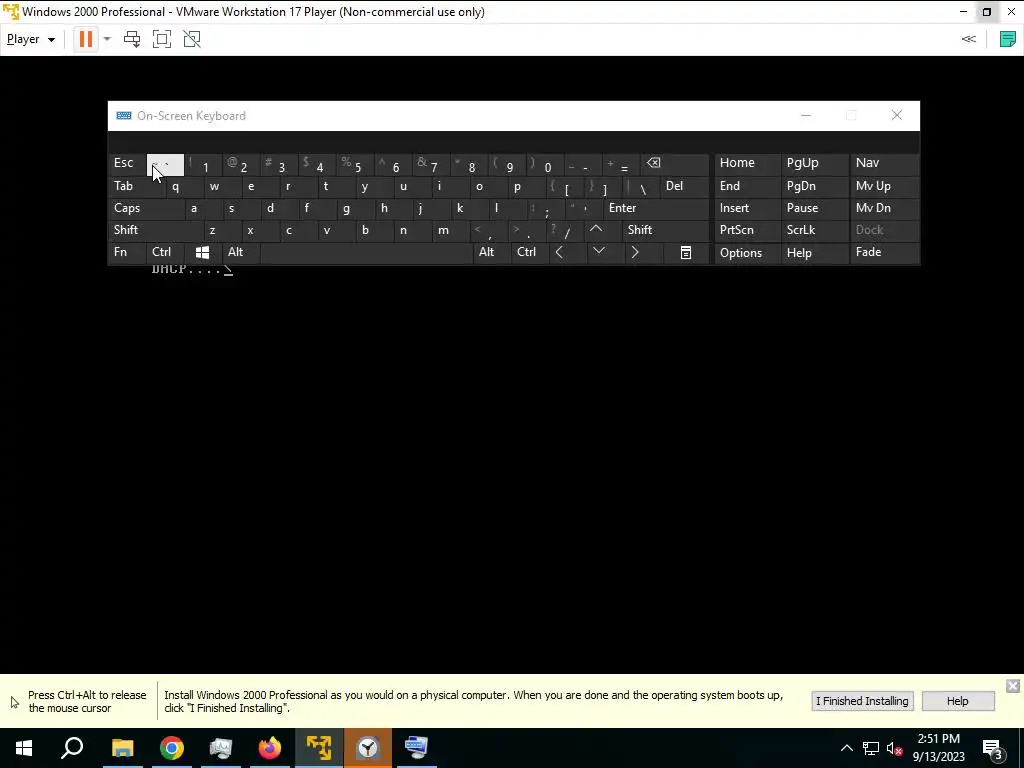Image resolution: width=1024 pixels, height=768 pixels.
Task: Open the notification center icon
Action: [993, 748]
